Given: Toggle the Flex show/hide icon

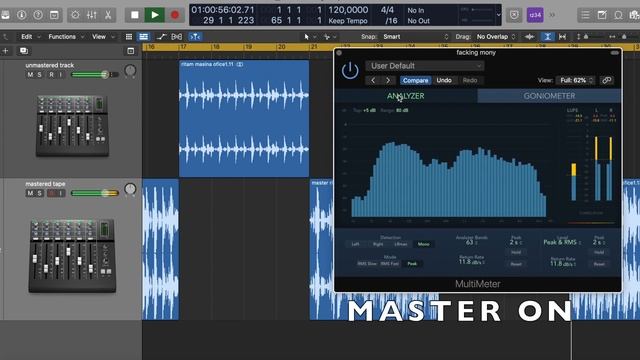Looking at the screenshot, I should [x=177, y=37].
